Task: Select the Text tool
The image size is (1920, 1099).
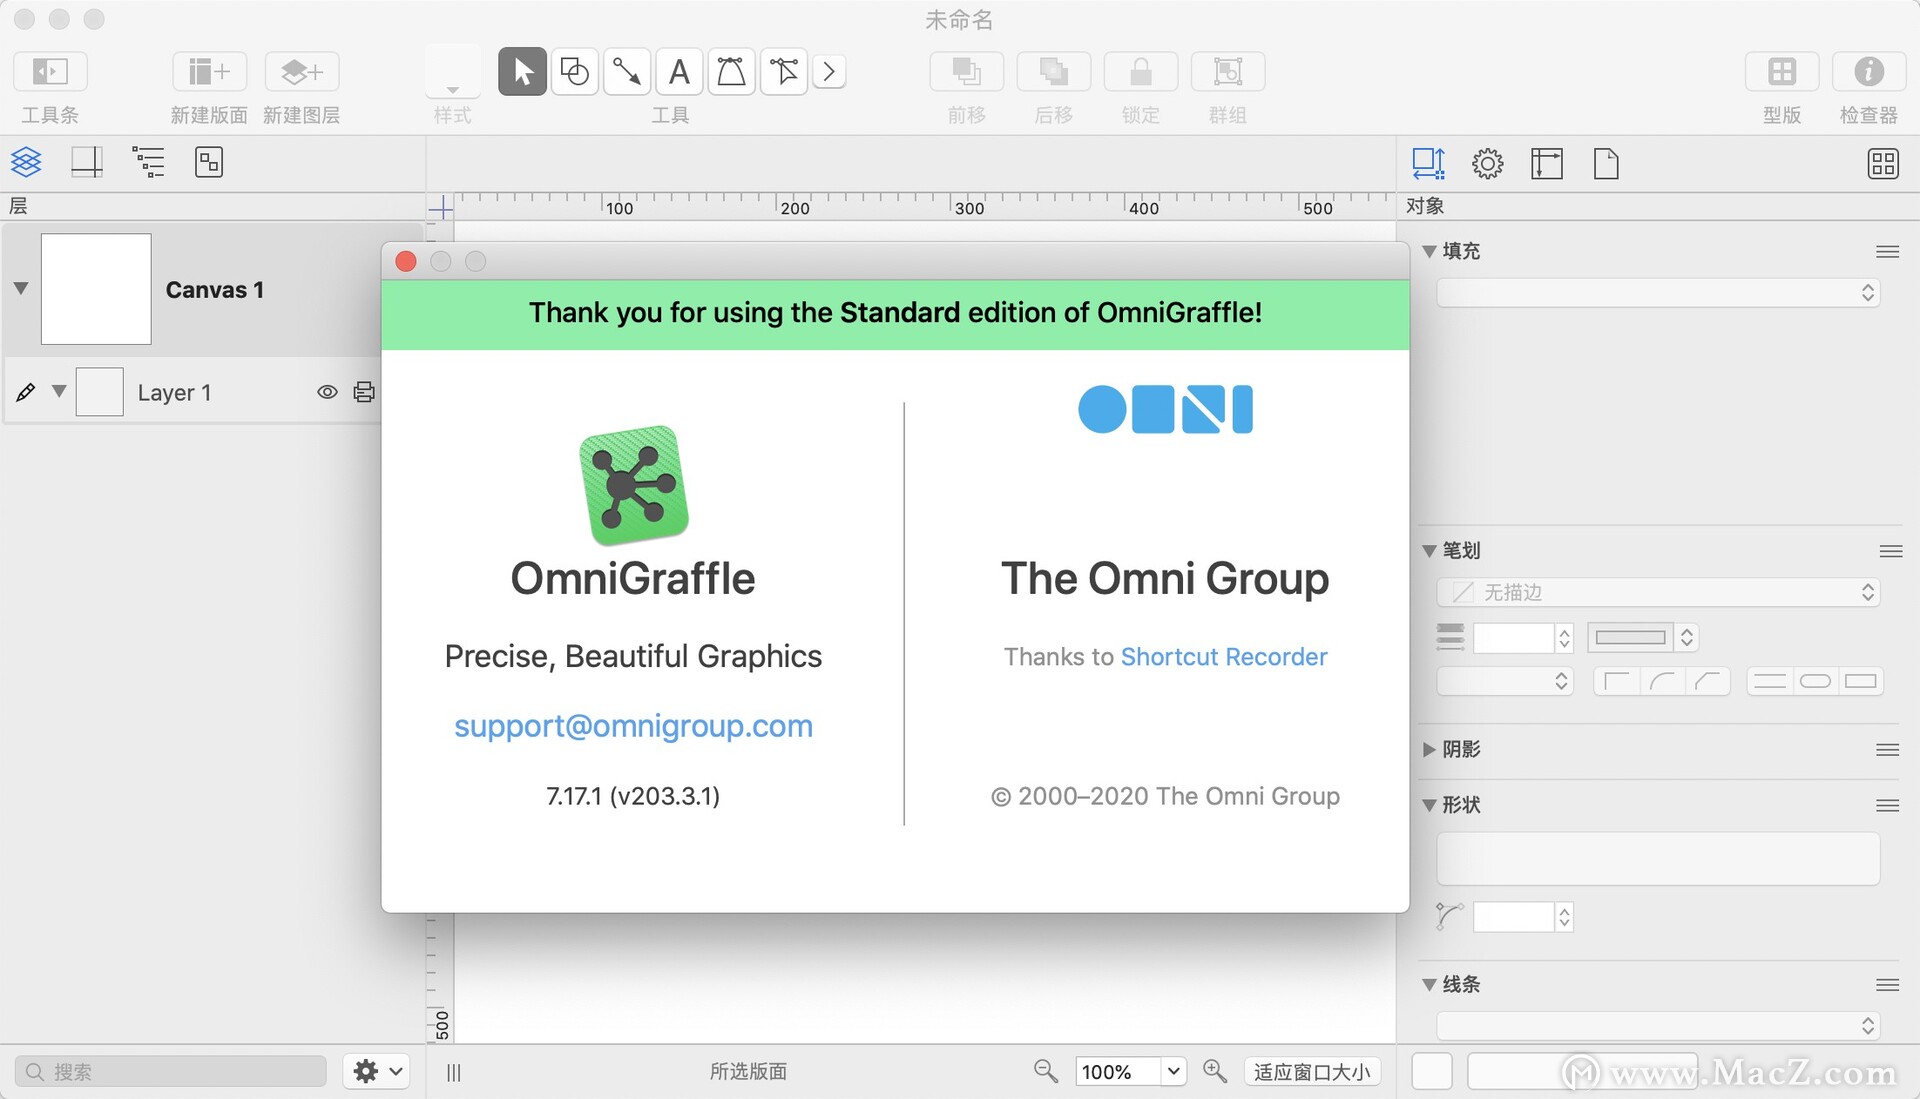Action: (679, 71)
